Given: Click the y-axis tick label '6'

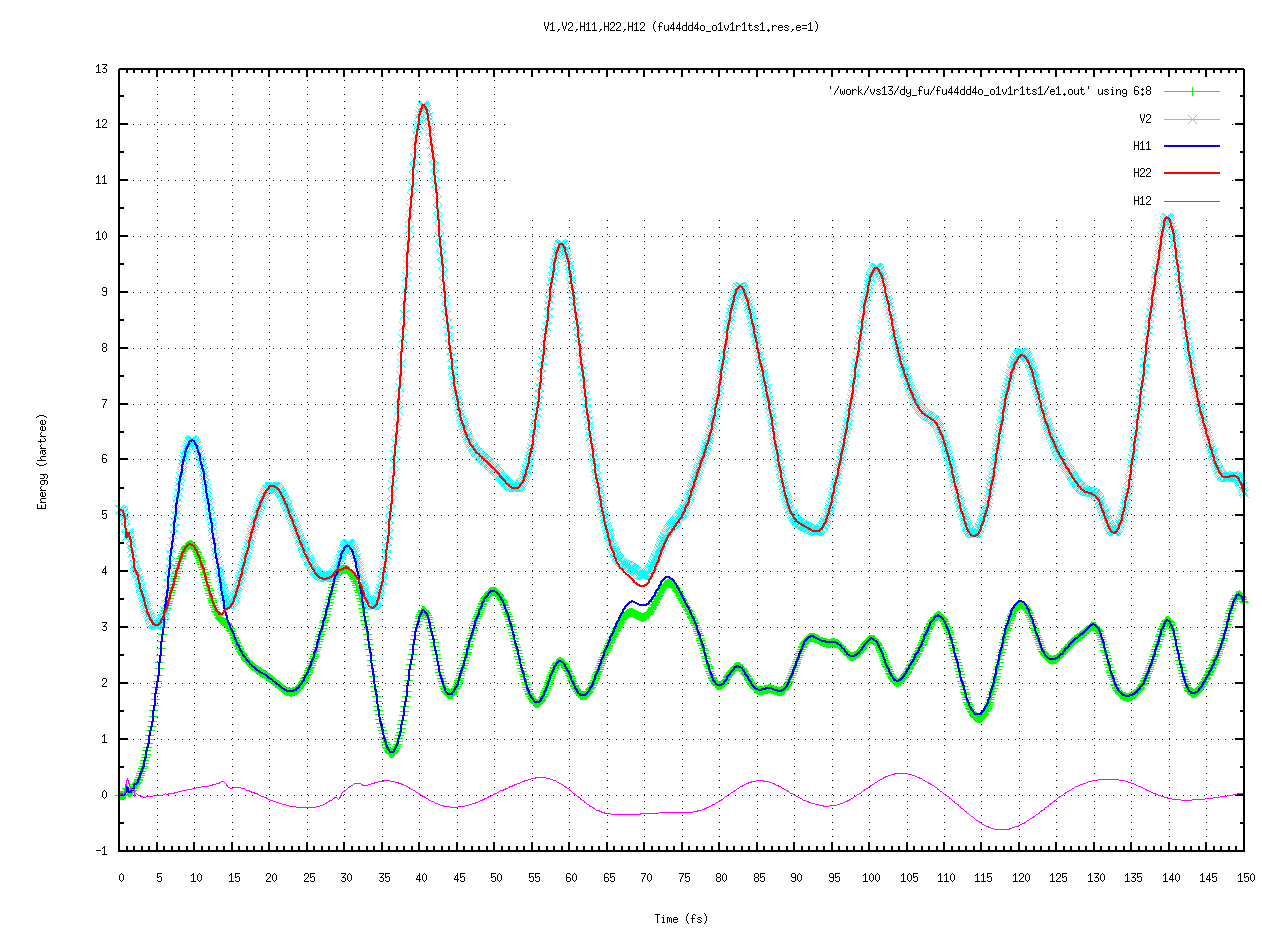Looking at the screenshot, I should point(105,460).
